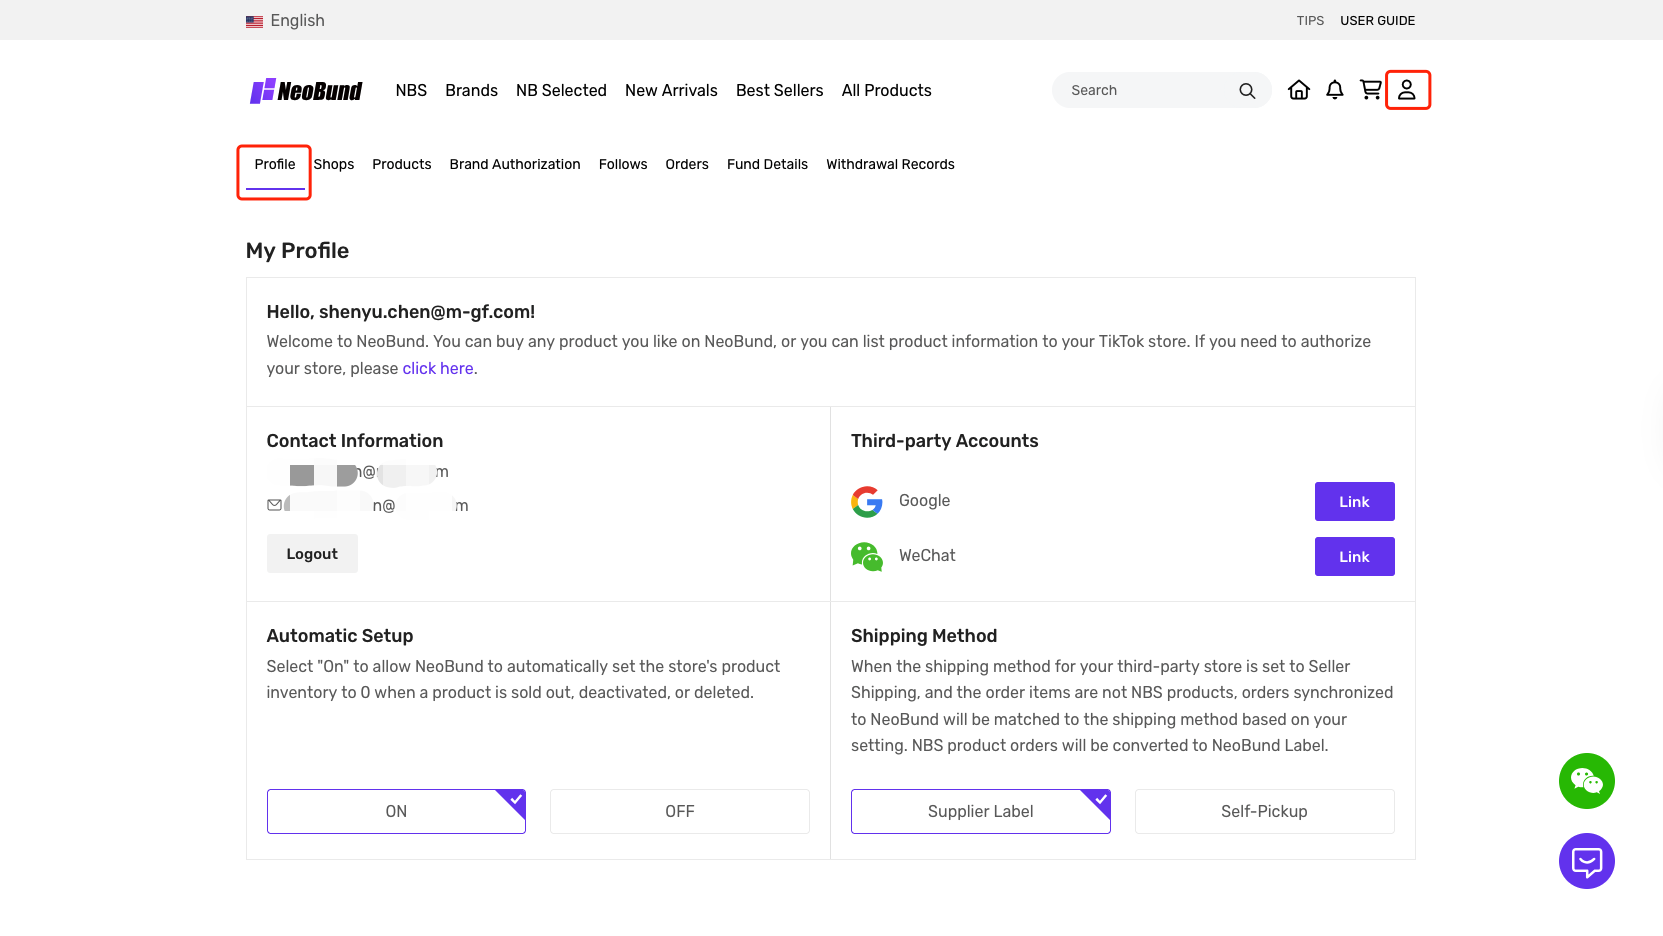Screen dimensions: 1663x936
Task: Select Supplier Label shipping method
Action: tap(980, 811)
